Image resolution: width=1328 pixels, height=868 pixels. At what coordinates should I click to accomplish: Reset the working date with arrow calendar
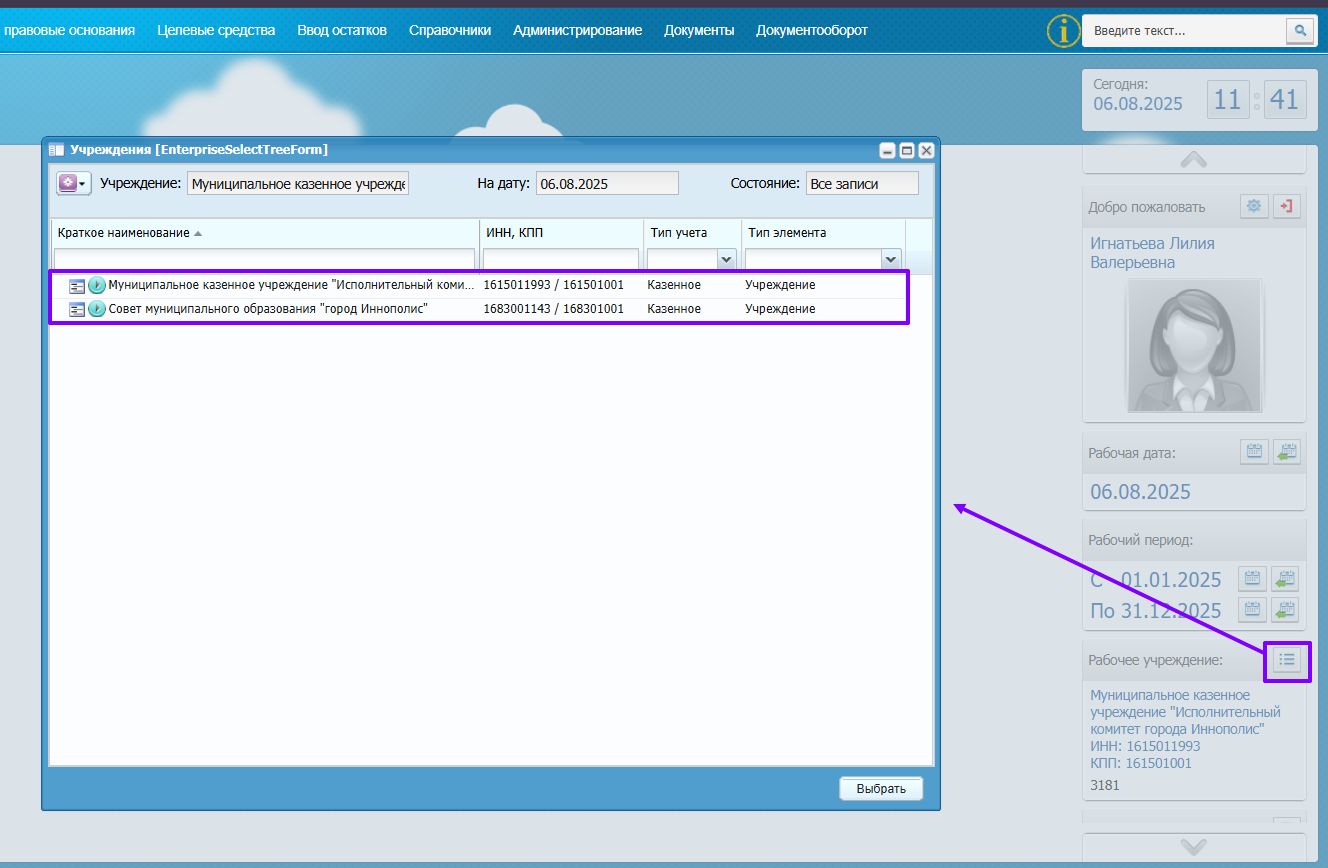[1287, 451]
